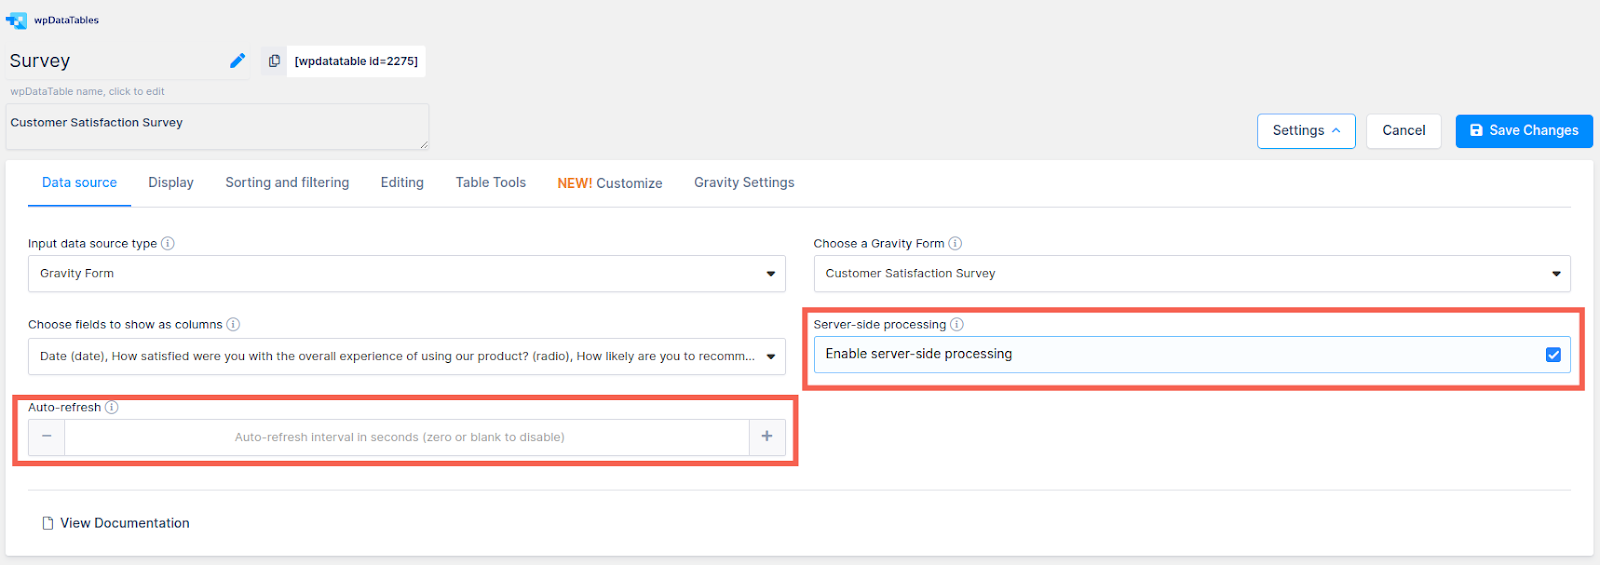Open the Choose a Gravity Form dropdown
Screen dimensions: 1600x565
(x=1192, y=273)
